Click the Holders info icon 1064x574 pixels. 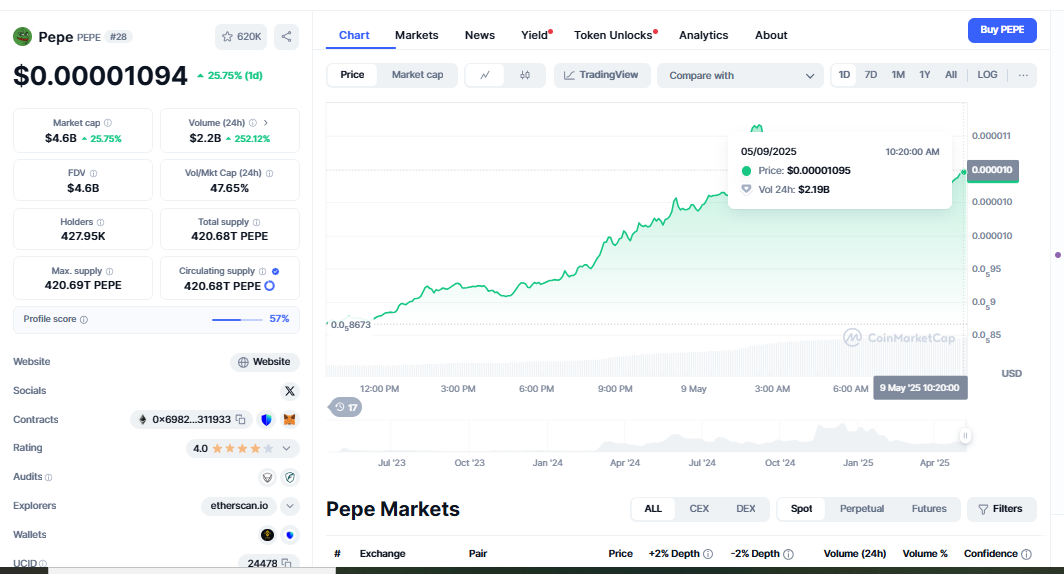click(x=100, y=222)
